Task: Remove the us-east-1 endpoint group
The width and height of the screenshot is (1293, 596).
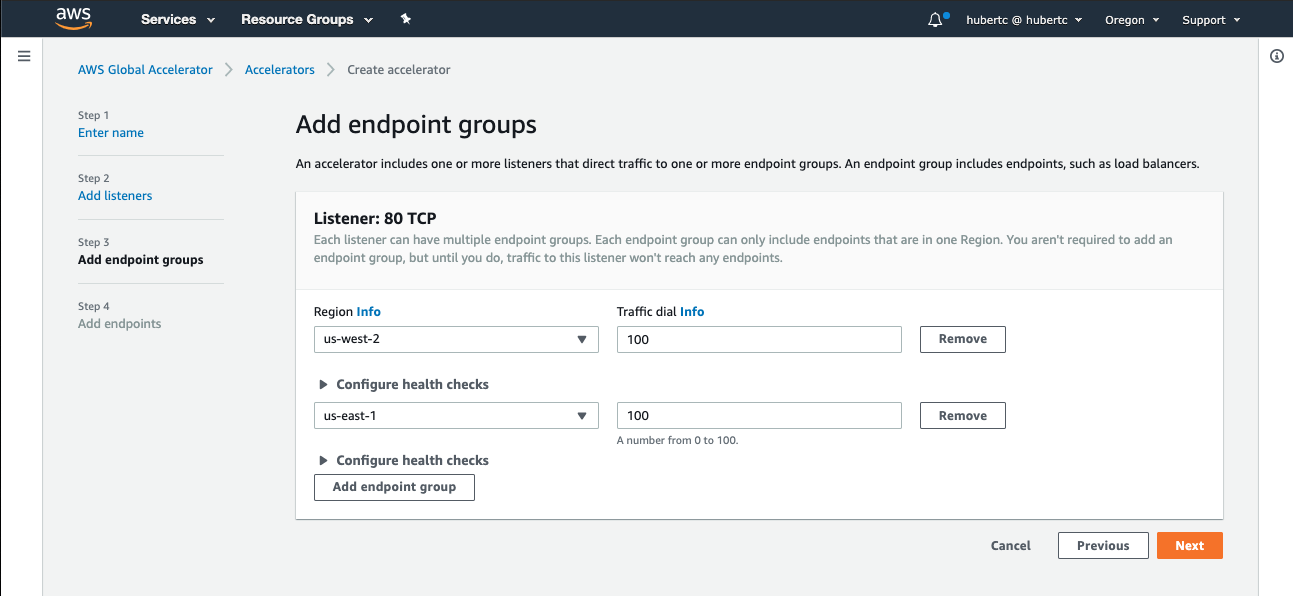Action: (963, 416)
